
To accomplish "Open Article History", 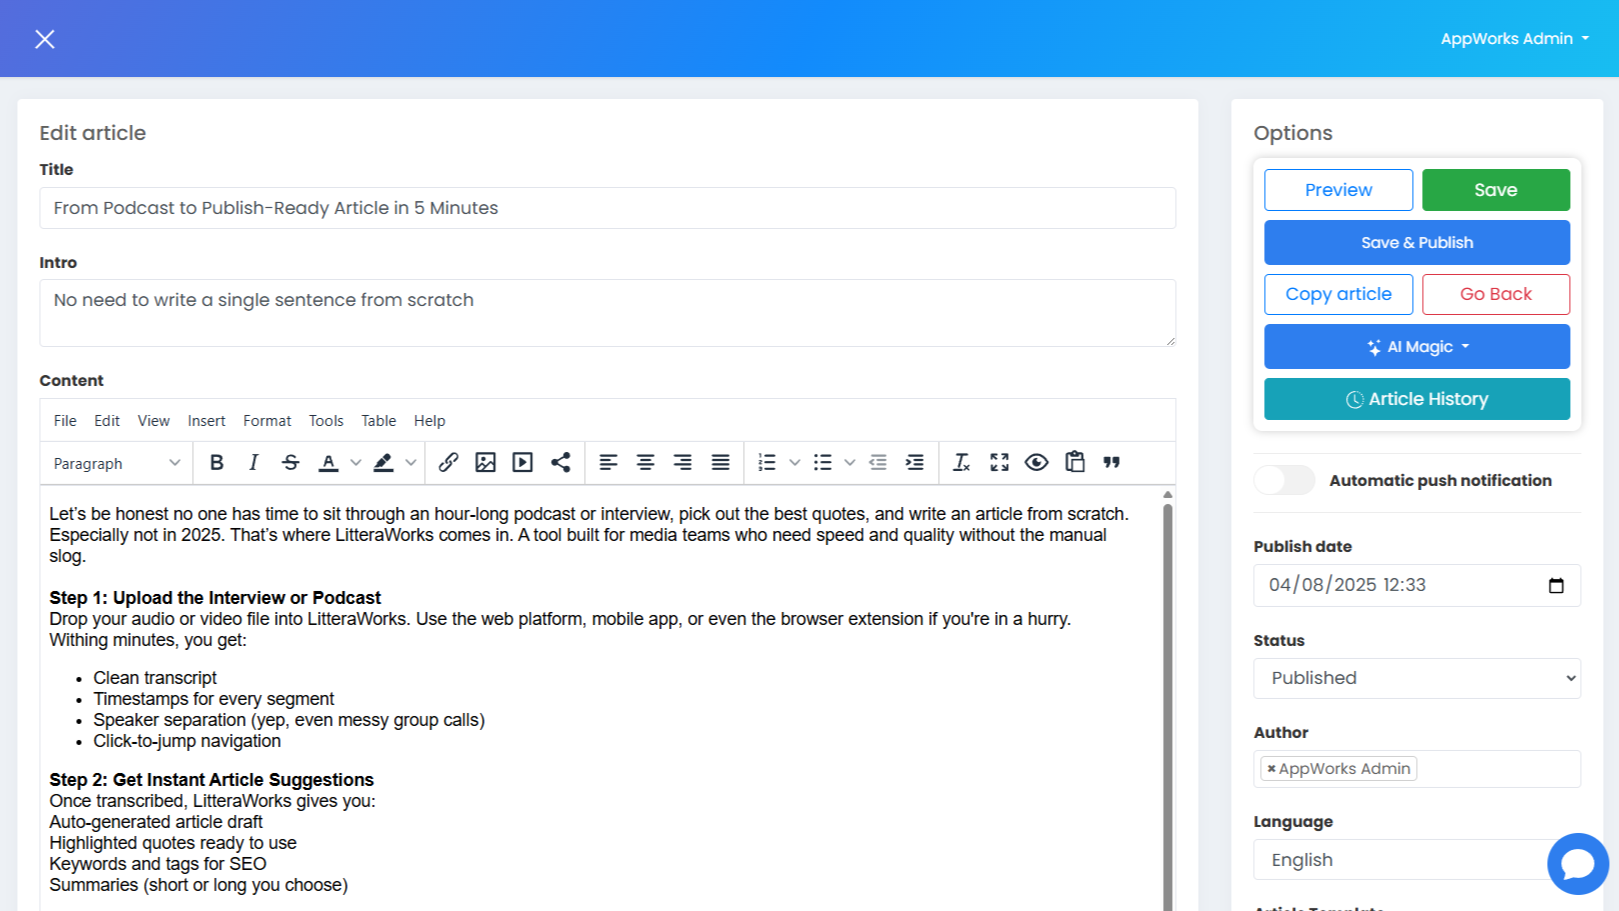I will (x=1416, y=399).
